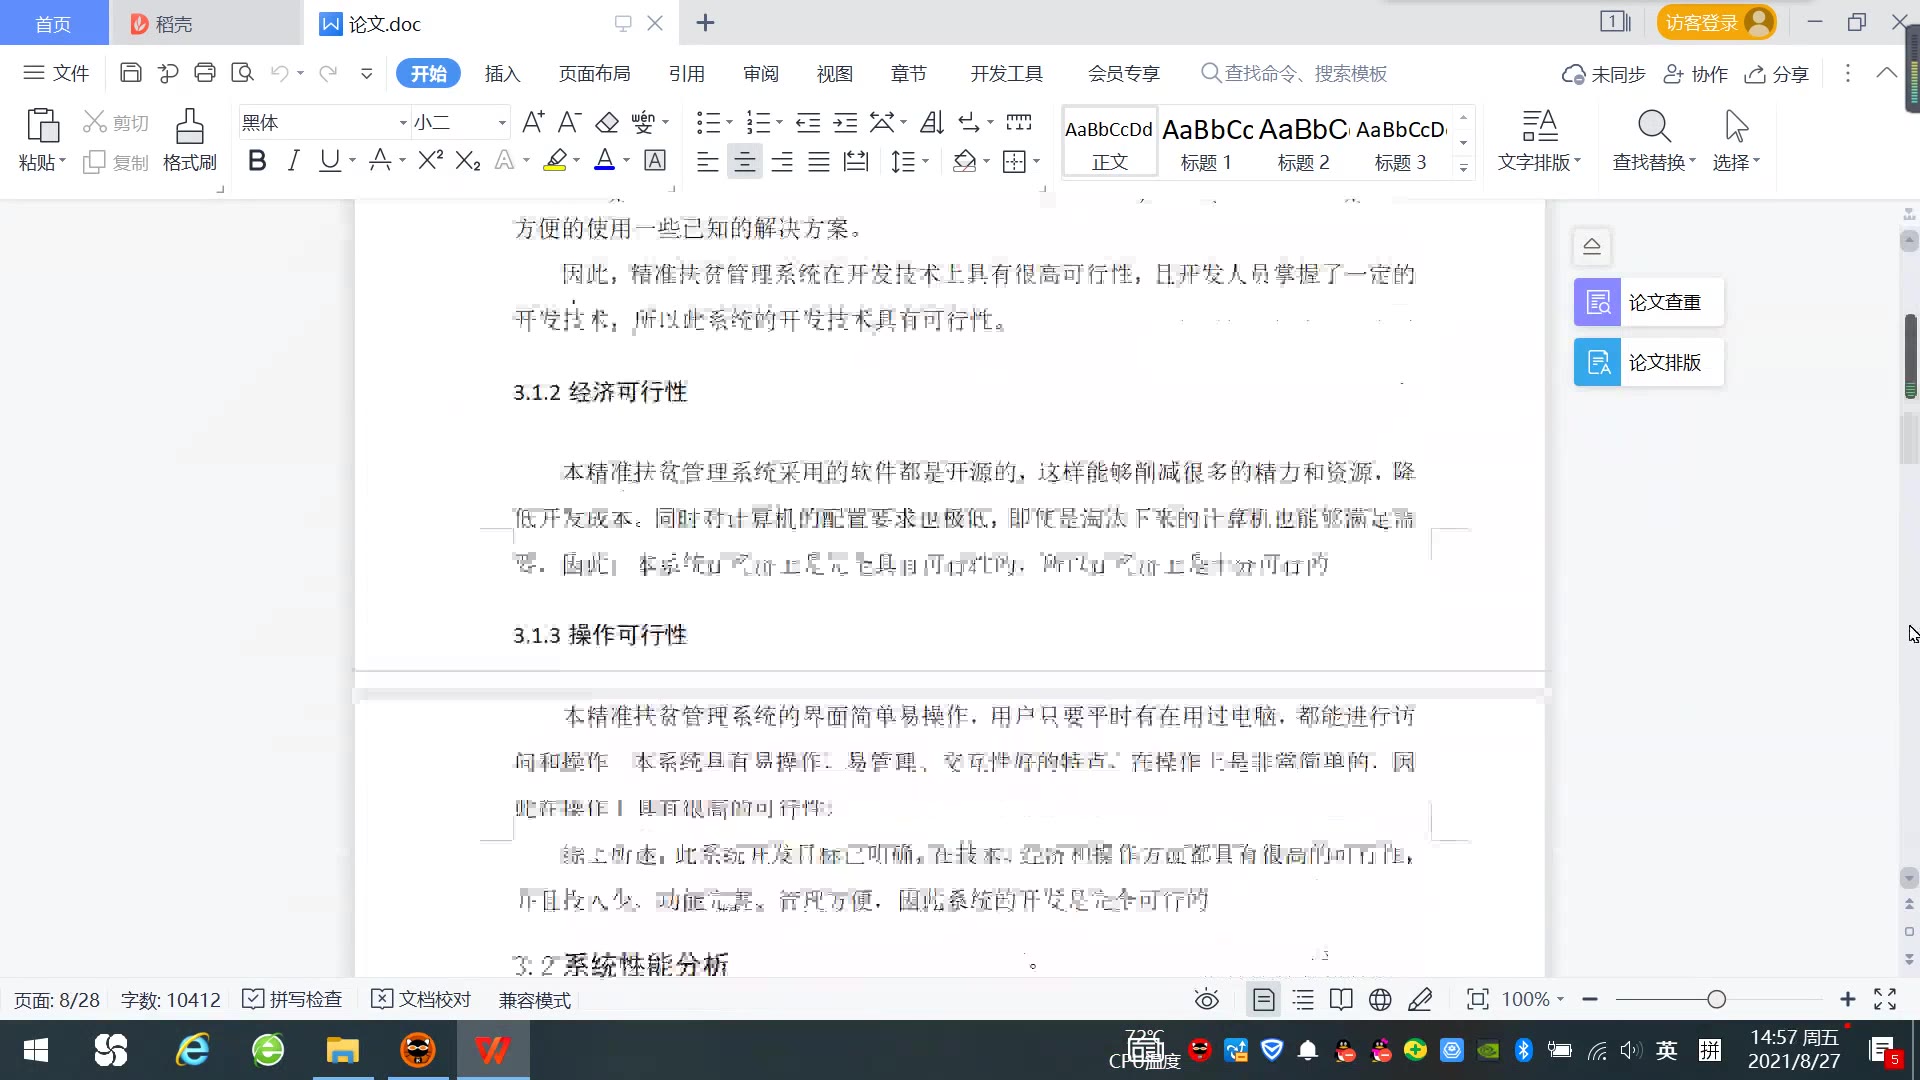The width and height of the screenshot is (1920, 1080).
Task: Toggle italic formatting
Action: coord(293,161)
